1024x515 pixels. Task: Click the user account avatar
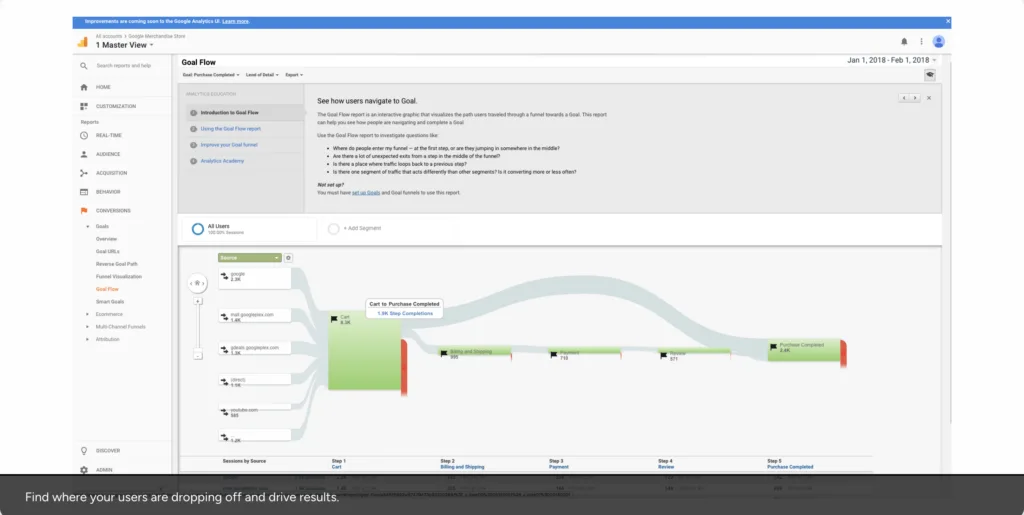point(938,41)
